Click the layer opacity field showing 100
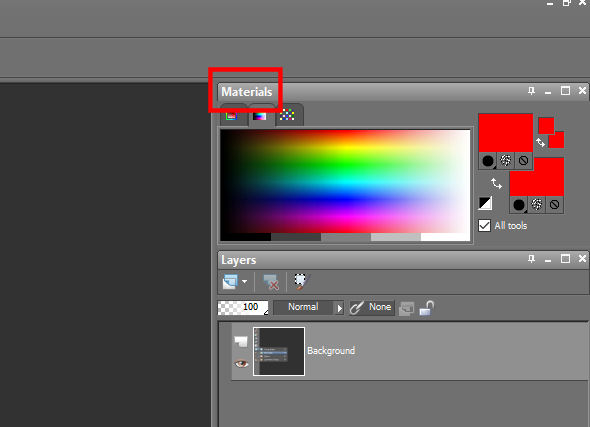 [x=243, y=307]
